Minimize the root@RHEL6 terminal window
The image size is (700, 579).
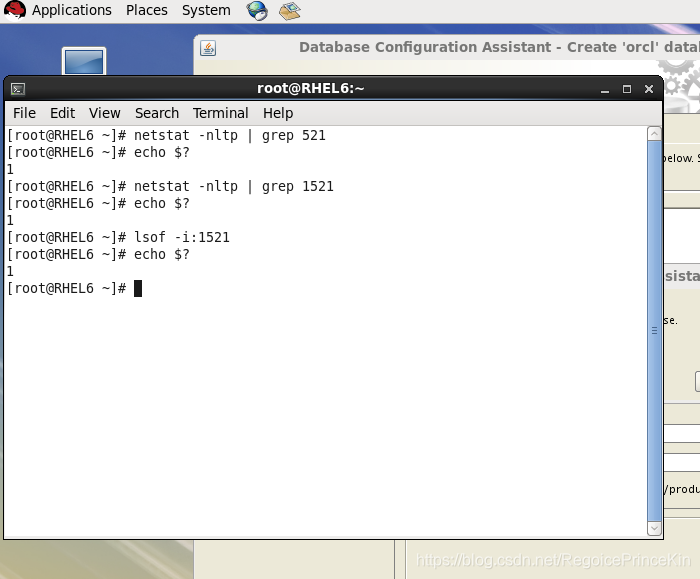605,89
